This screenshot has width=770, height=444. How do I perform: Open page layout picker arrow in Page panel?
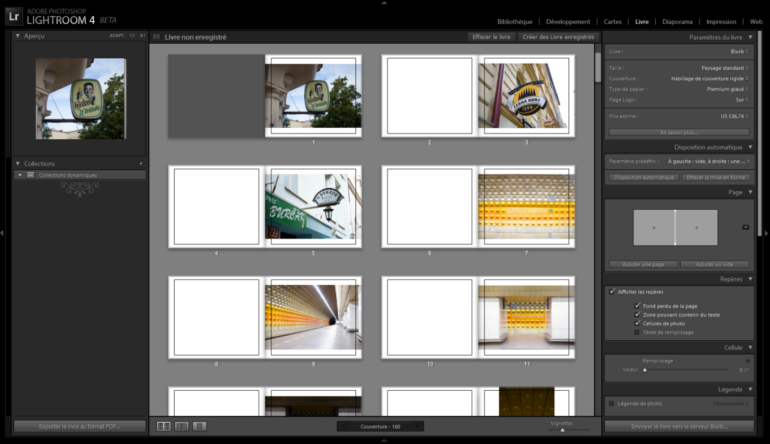click(745, 227)
